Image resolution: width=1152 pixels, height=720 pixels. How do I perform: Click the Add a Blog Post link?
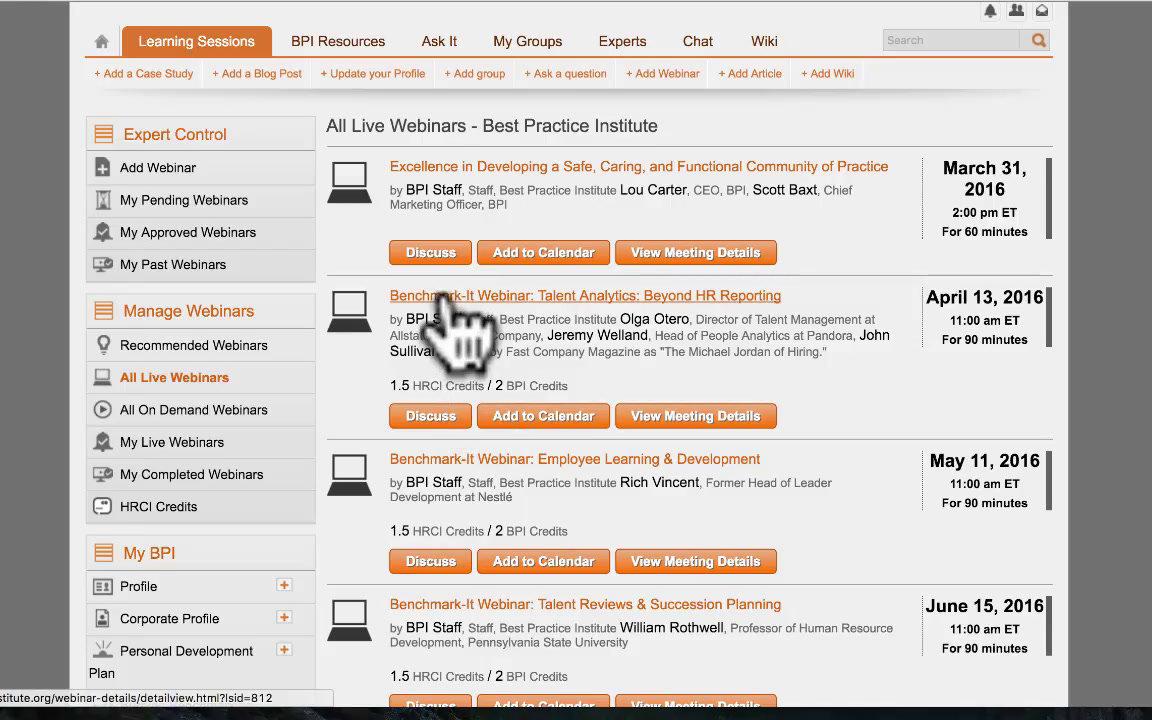point(257,73)
